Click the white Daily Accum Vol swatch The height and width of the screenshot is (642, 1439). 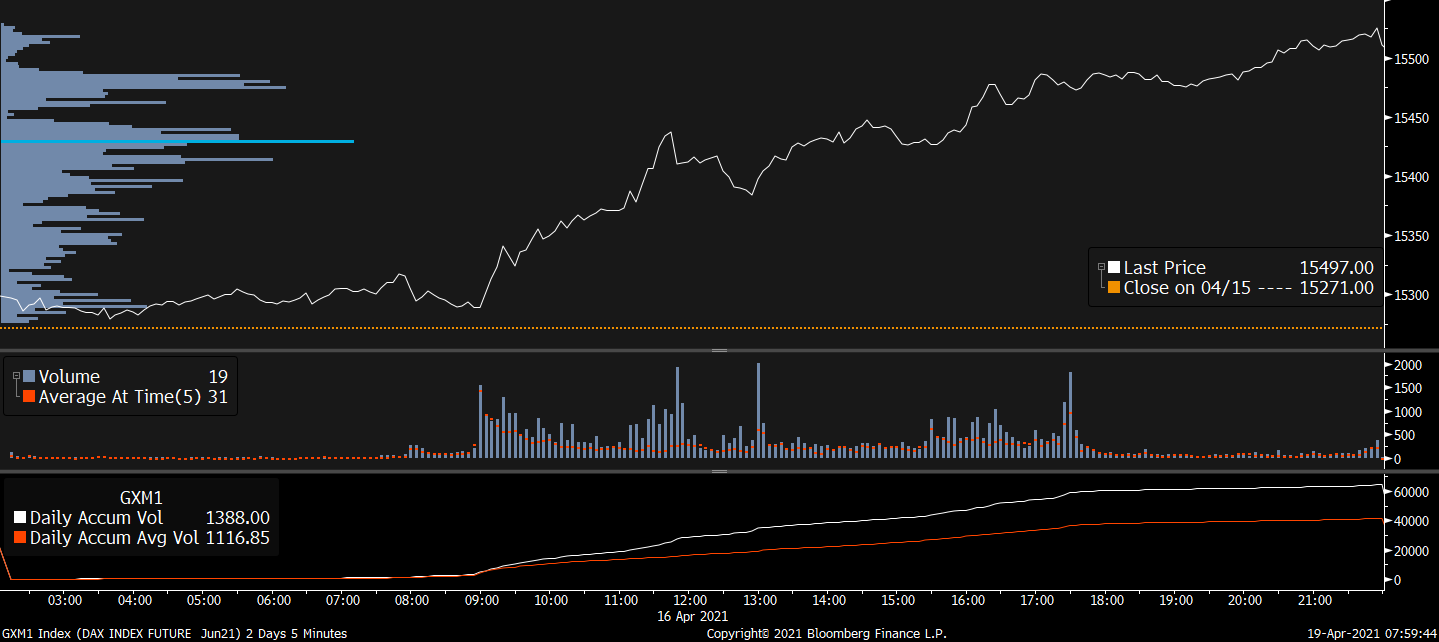coord(20,518)
